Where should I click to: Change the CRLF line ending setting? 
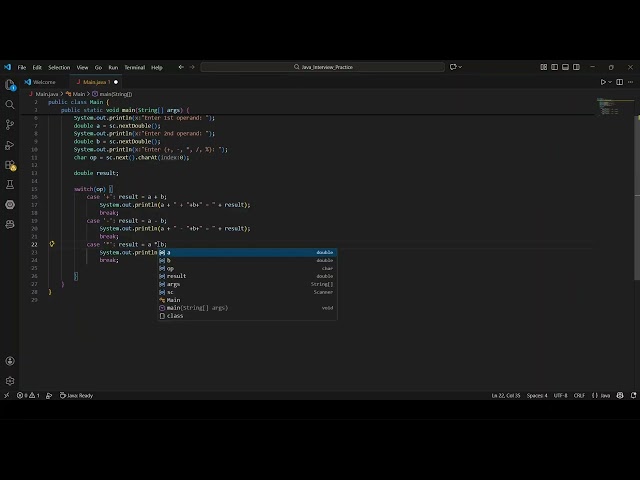[579, 395]
